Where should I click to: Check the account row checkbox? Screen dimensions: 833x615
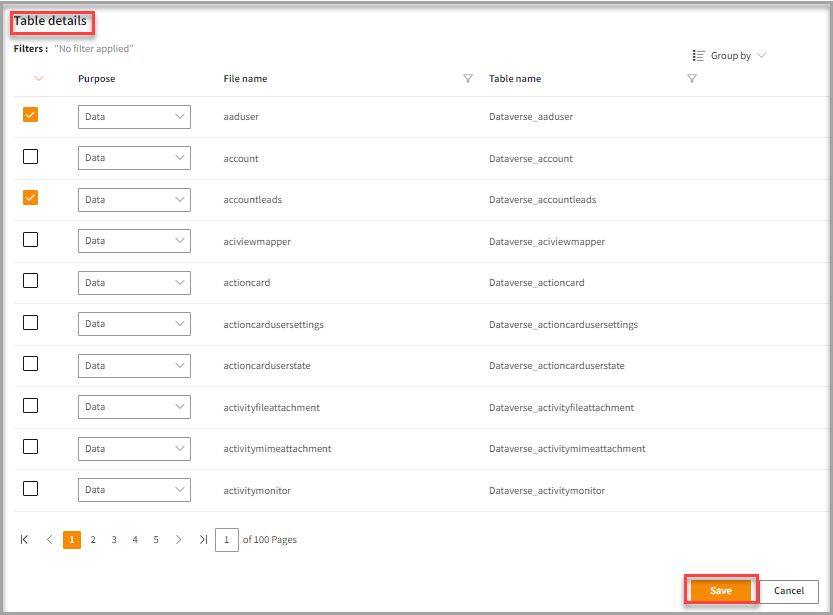pyautogui.click(x=31, y=157)
